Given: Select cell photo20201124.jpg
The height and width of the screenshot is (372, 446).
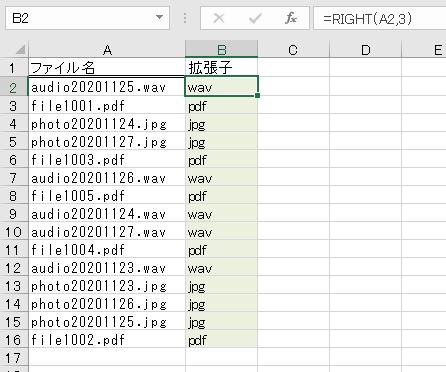Looking at the screenshot, I should click(x=107, y=123).
